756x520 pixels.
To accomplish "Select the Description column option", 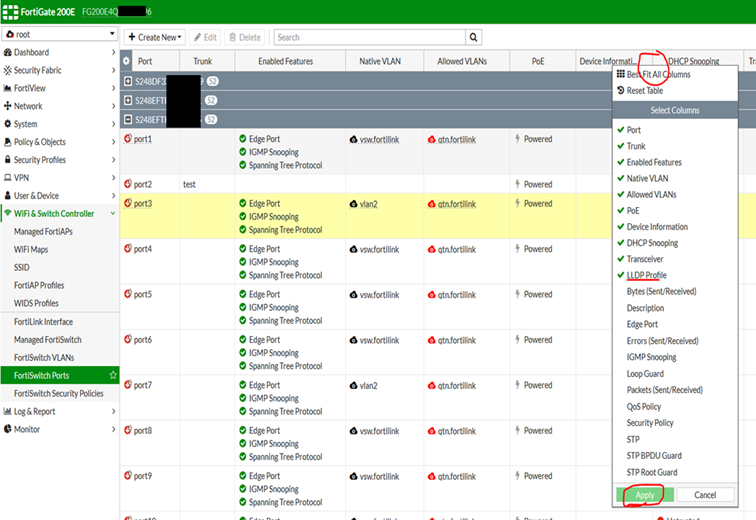I will 645,308.
